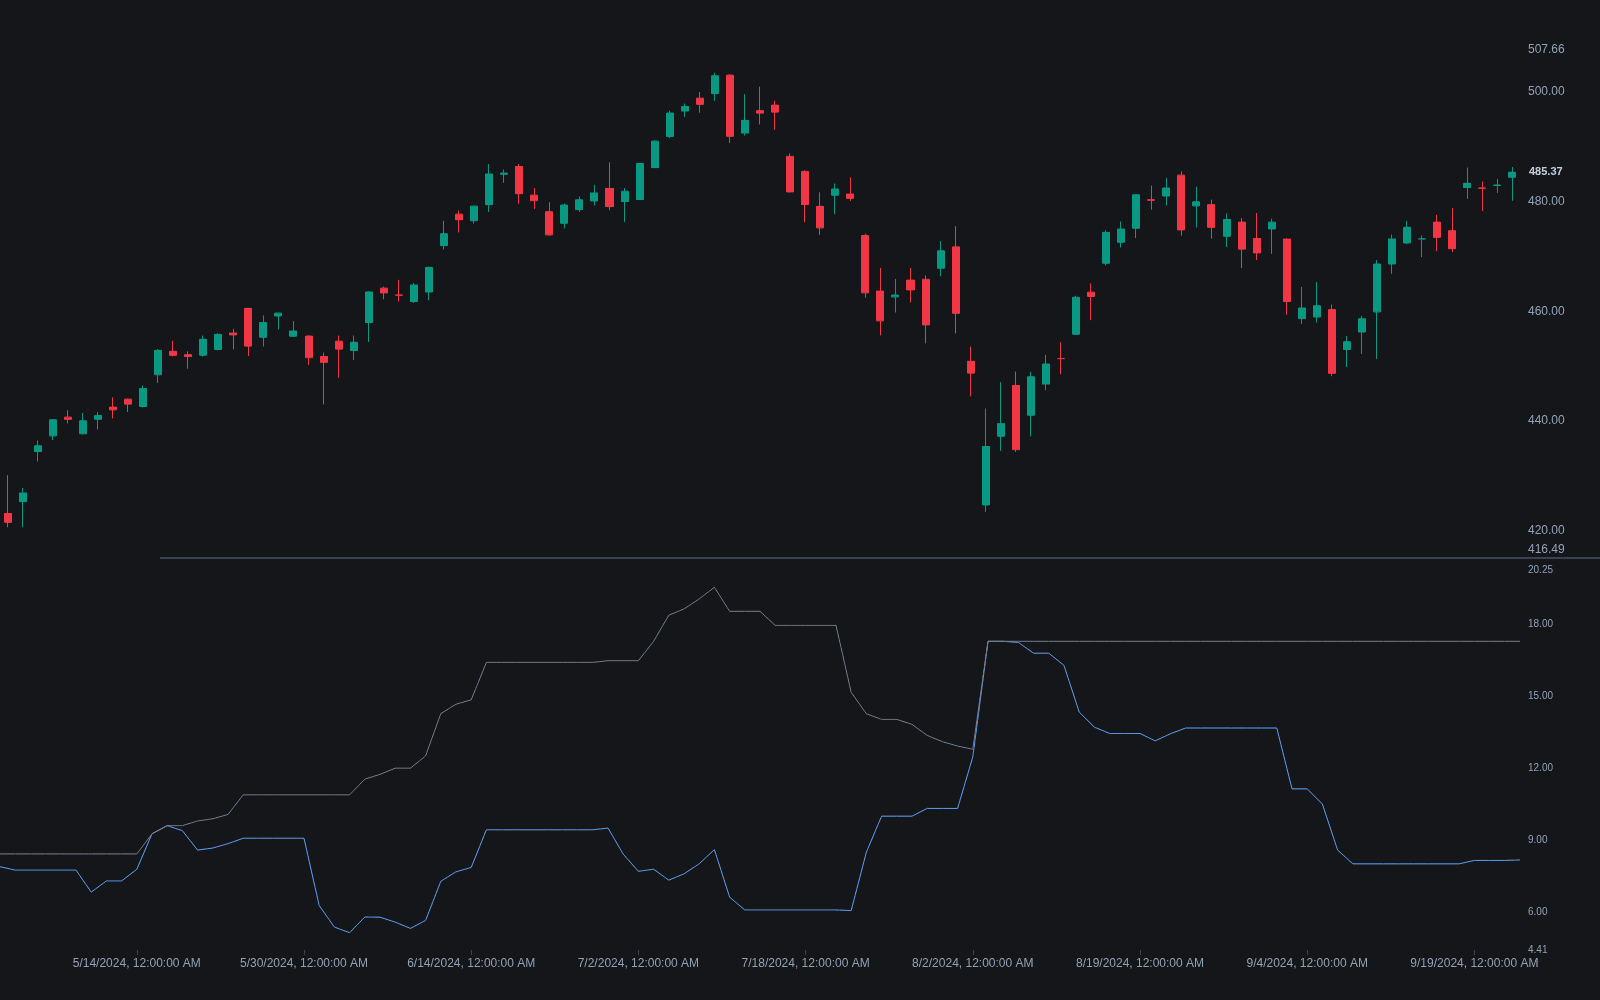Image resolution: width=1600 pixels, height=1000 pixels.
Task: Select the 7/18/2024 date axis label
Action: click(805, 963)
